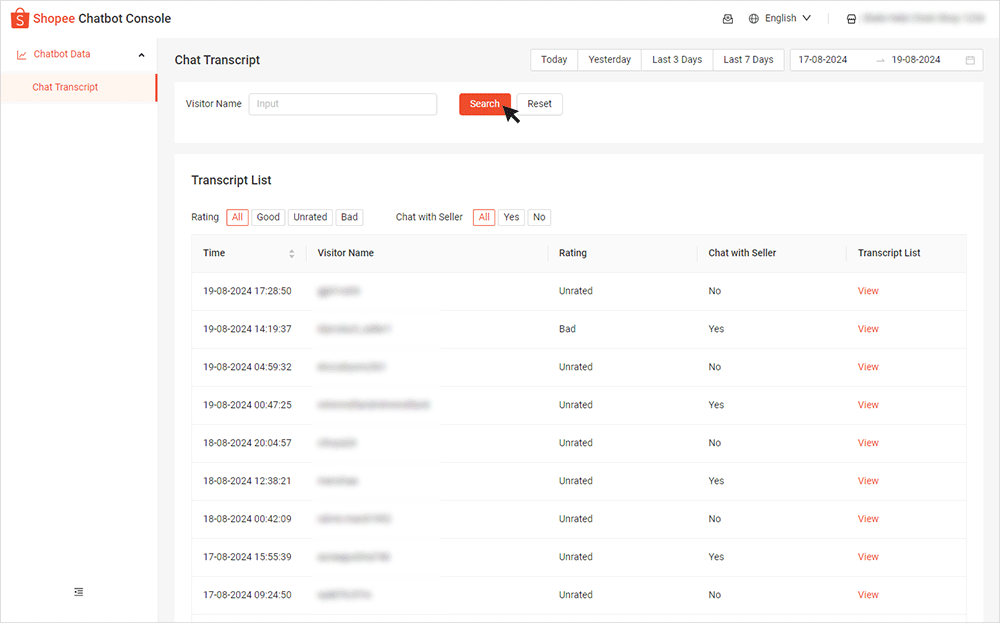Click the Reset button
This screenshot has width=1000, height=623.
(539, 104)
